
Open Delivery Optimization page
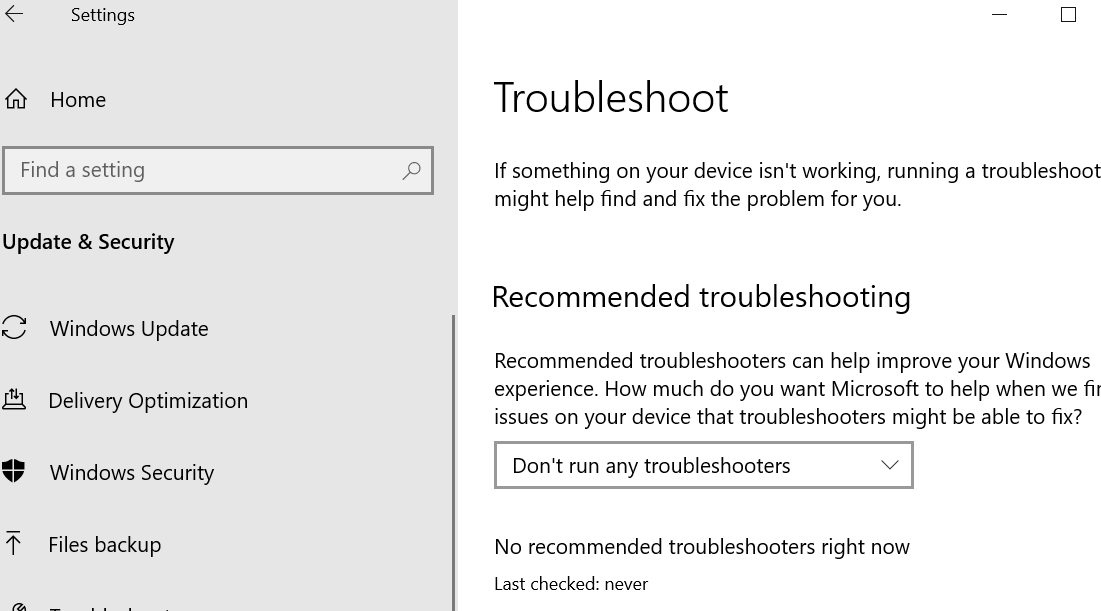click(148, 400)
